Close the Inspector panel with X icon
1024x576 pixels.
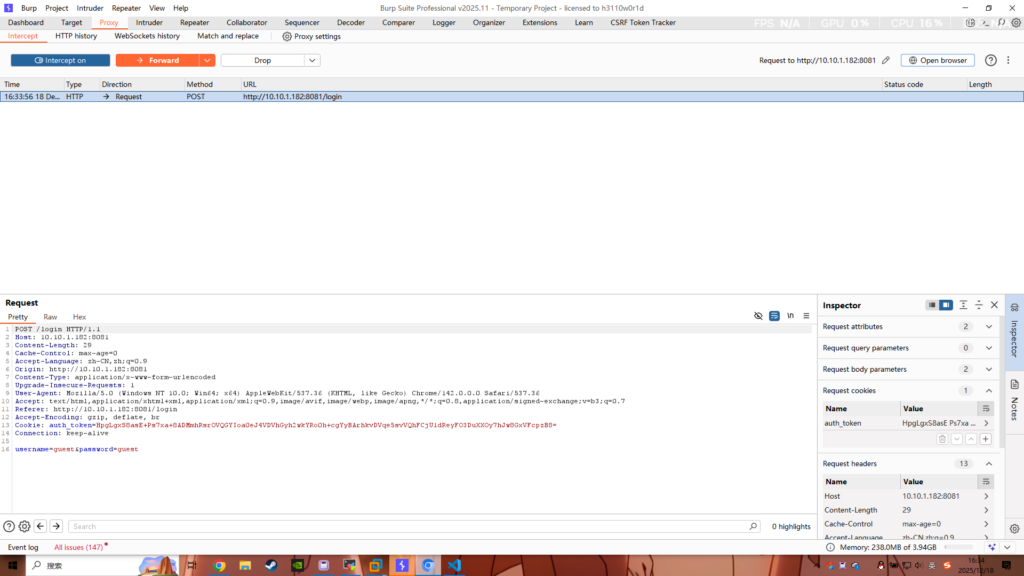(x=994, y=305)
